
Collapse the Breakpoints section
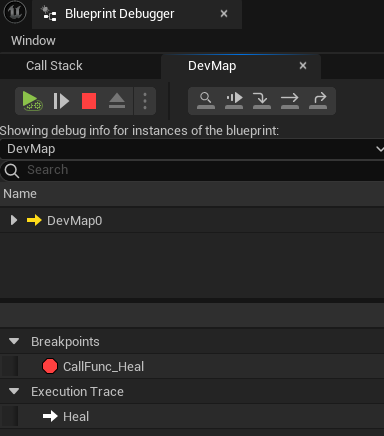coord(14,341)
